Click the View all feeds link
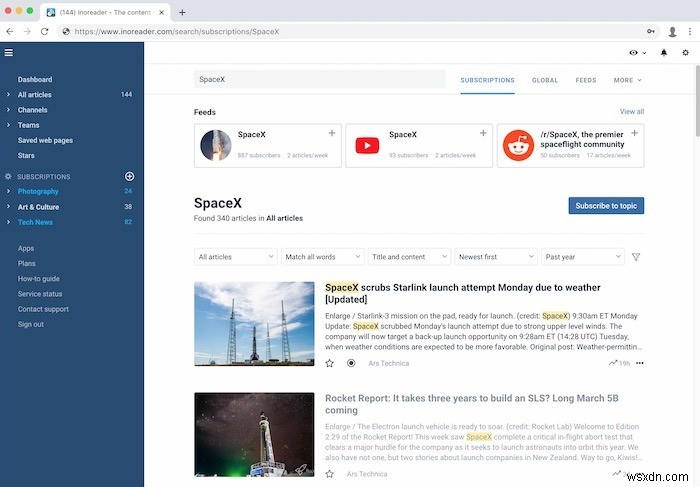Viewport: 700px width, 487px height. pos(632,112)
